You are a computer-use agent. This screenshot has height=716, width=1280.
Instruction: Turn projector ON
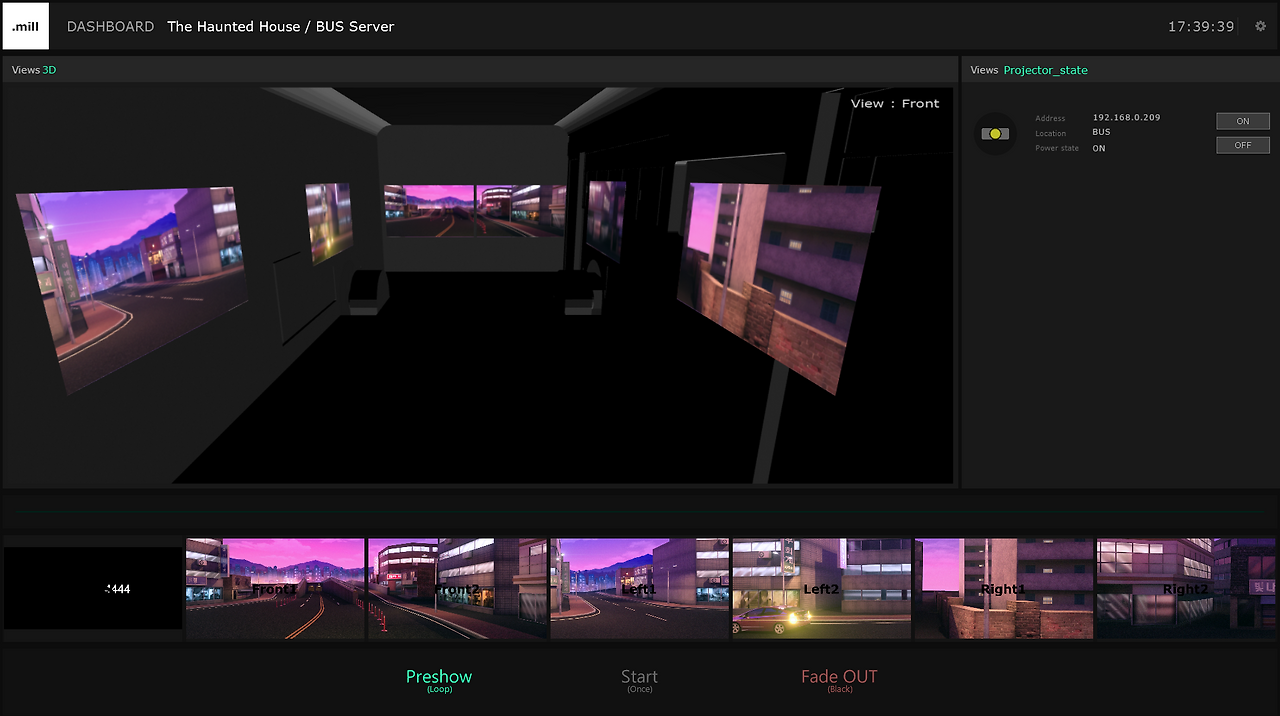click(x=1243, y=121)
